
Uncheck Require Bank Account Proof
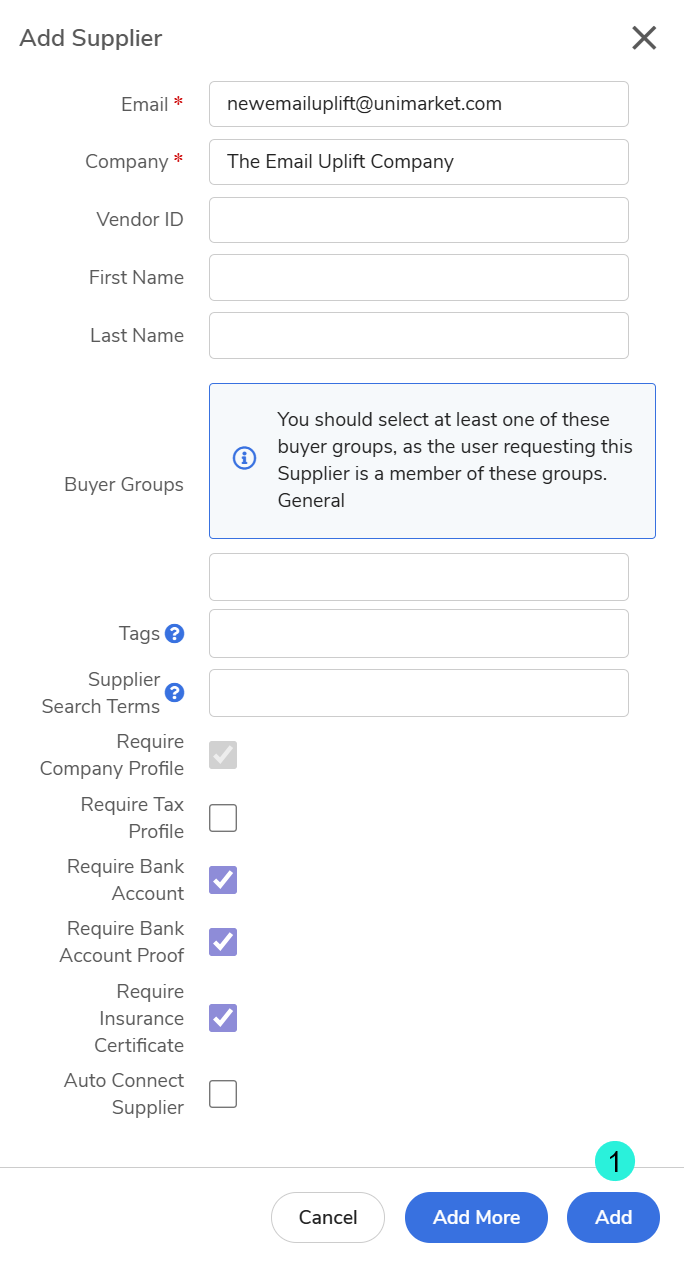[223, 942]
